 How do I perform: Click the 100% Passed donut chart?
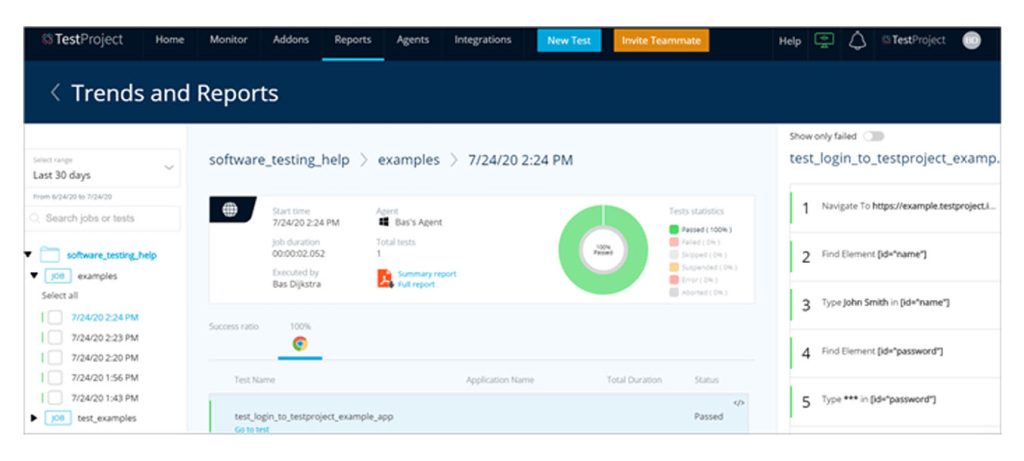point(603,249)
